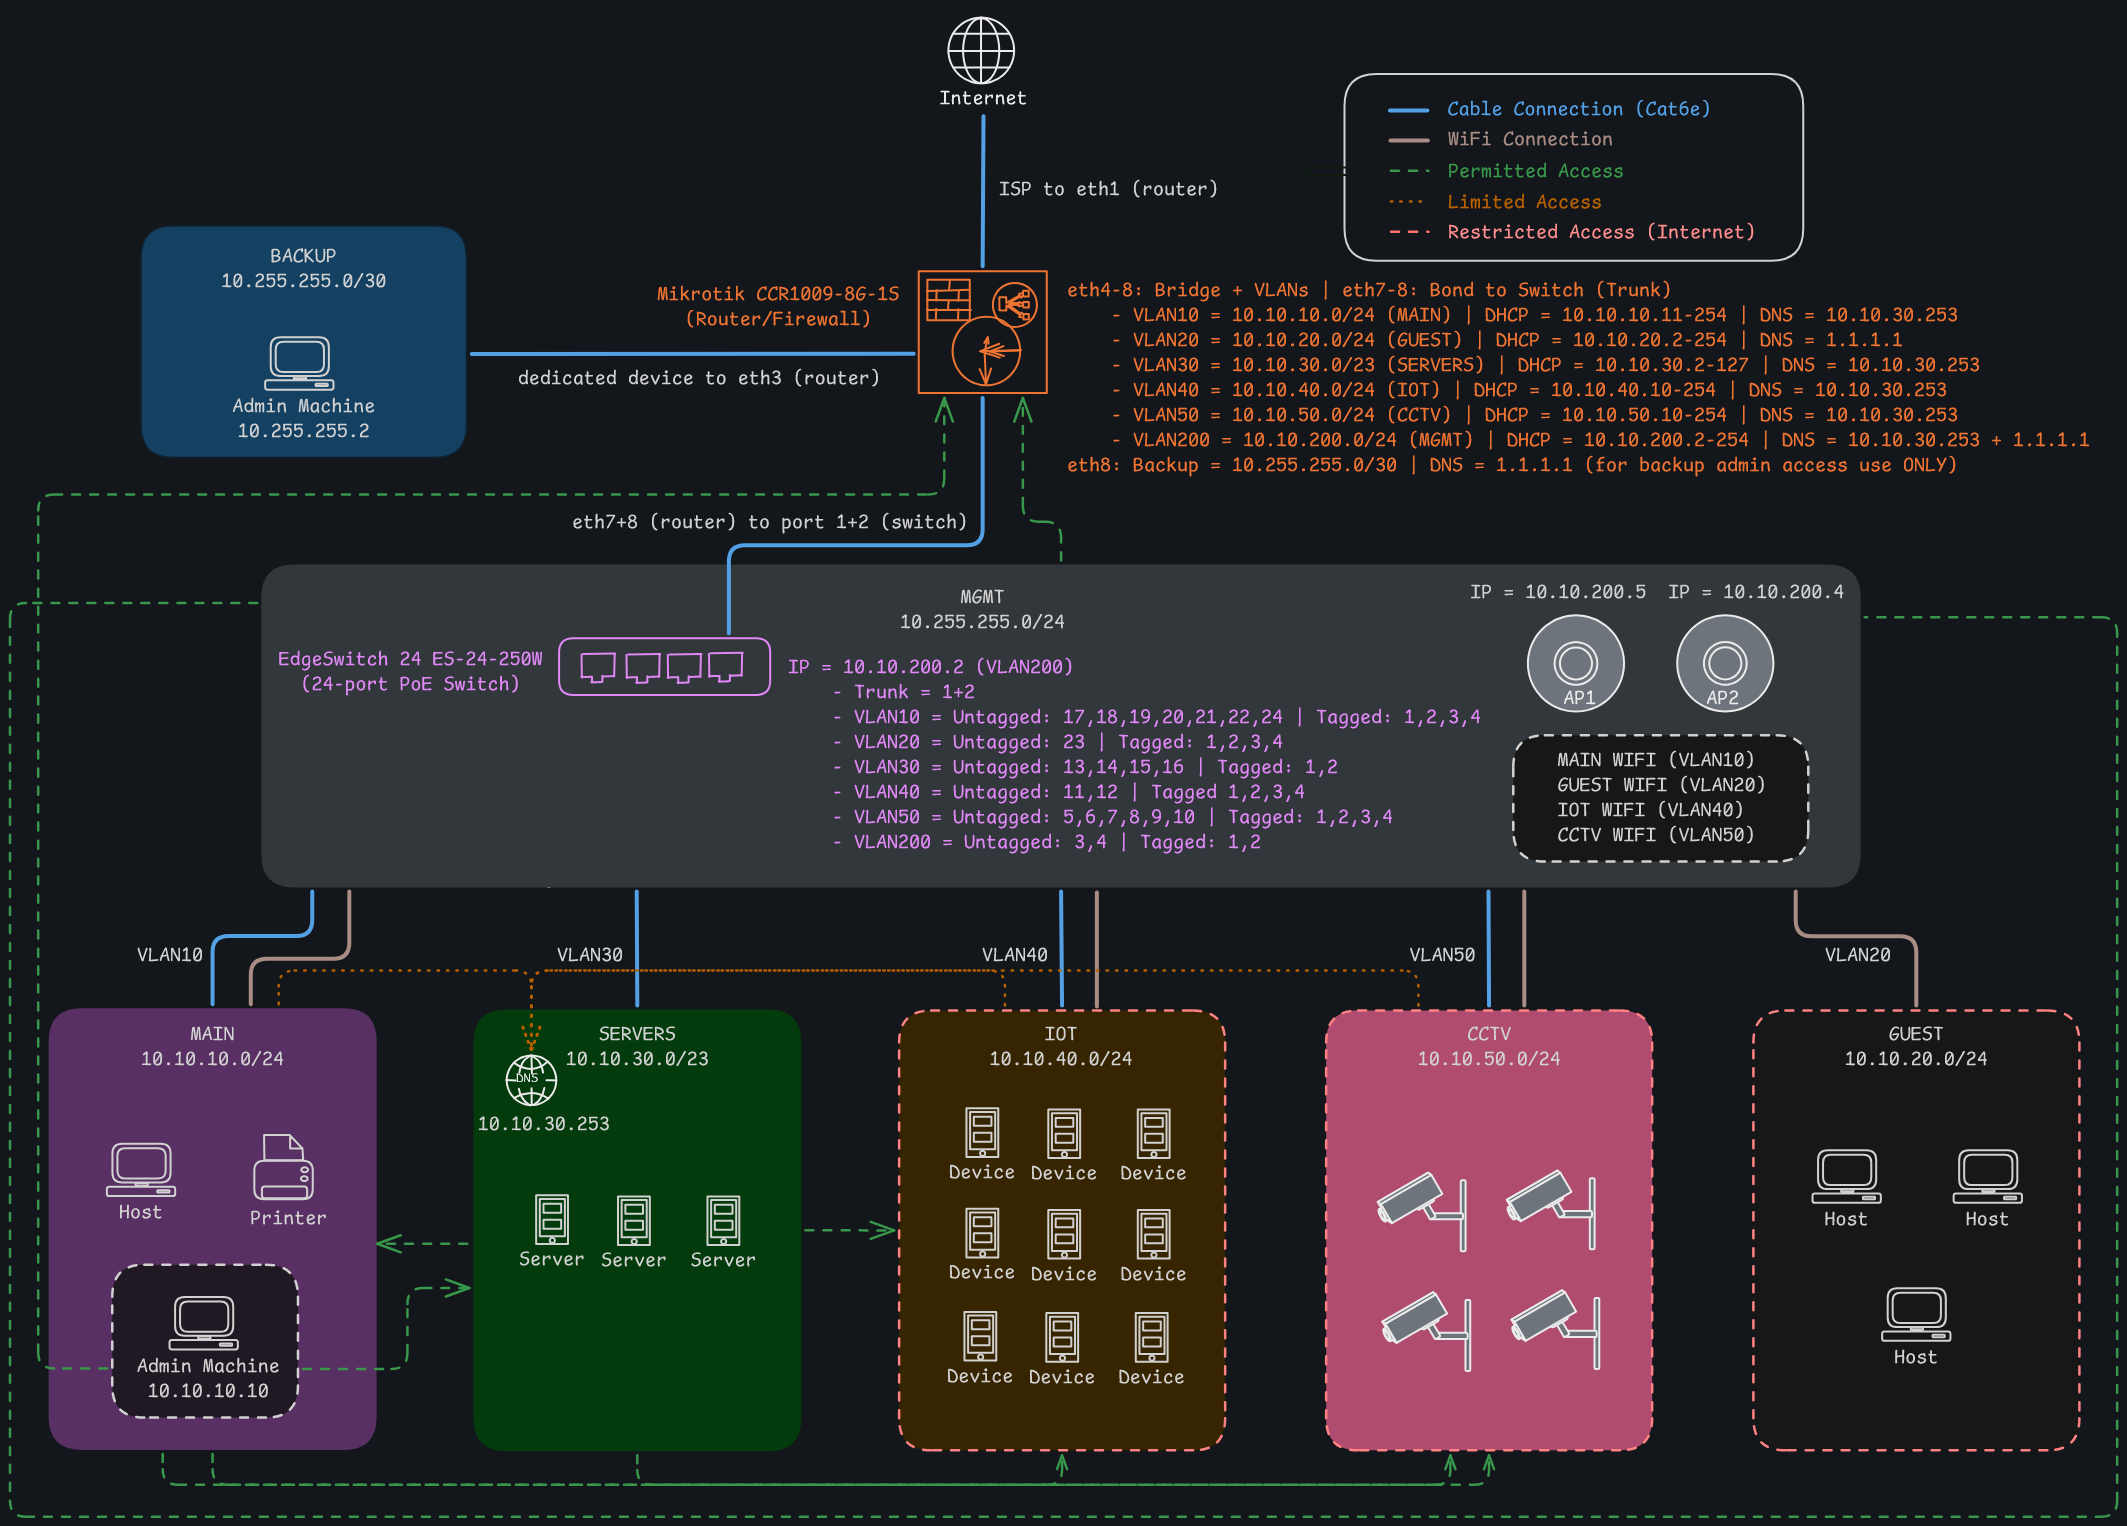Click the middle Server icon
Image resolution: width=2127 pixels, height=1526 pixels.
(633, 1220)
